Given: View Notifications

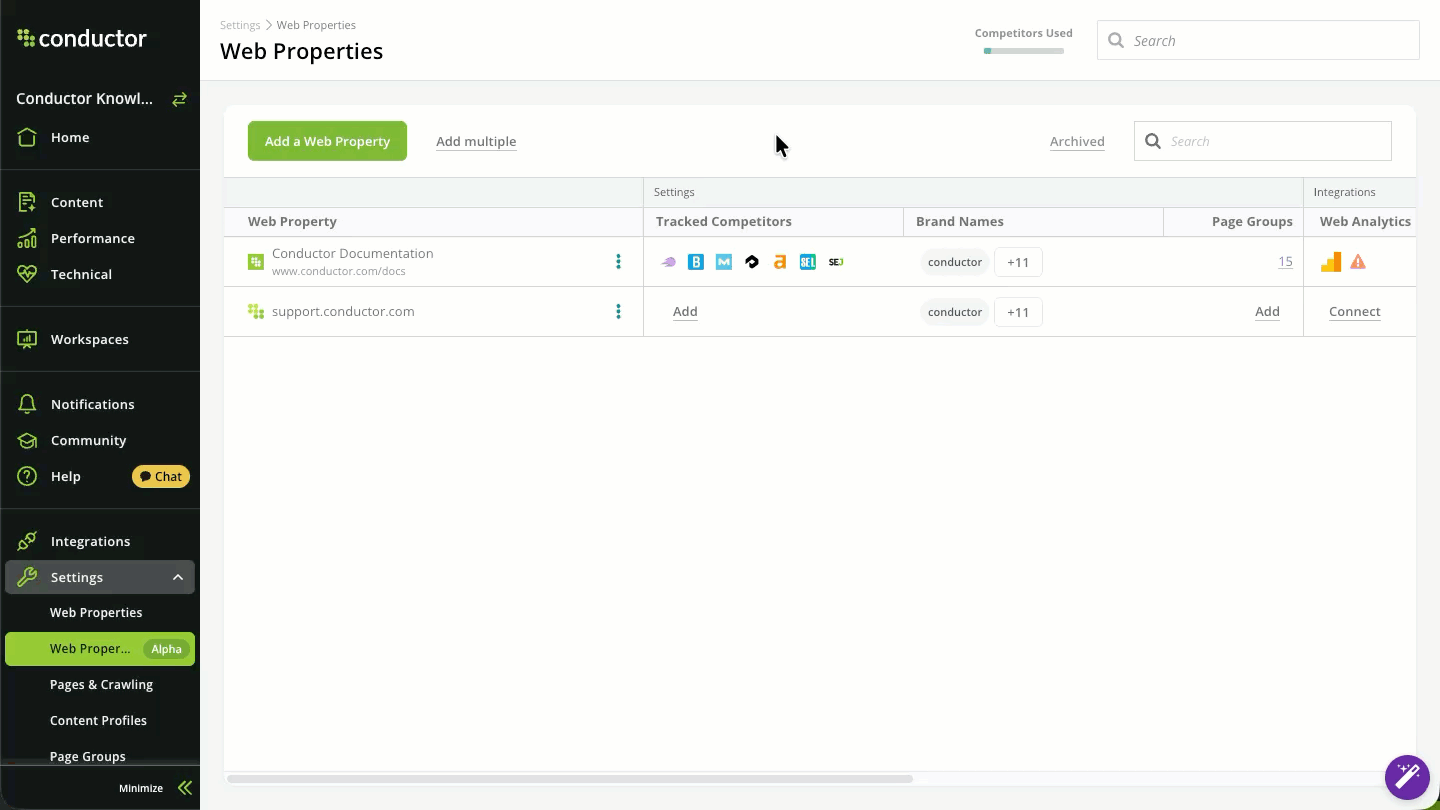Looking at the screenshot, I should click(x=93, y=404).
